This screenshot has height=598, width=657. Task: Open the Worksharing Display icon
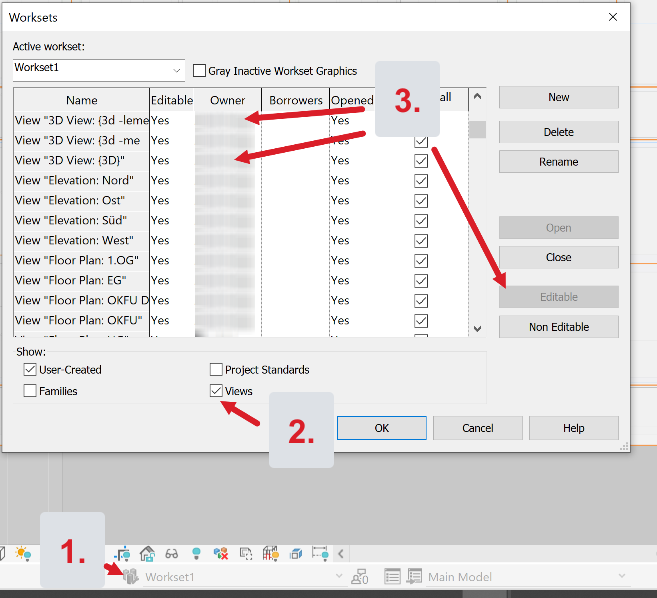[x=221, y=554]
